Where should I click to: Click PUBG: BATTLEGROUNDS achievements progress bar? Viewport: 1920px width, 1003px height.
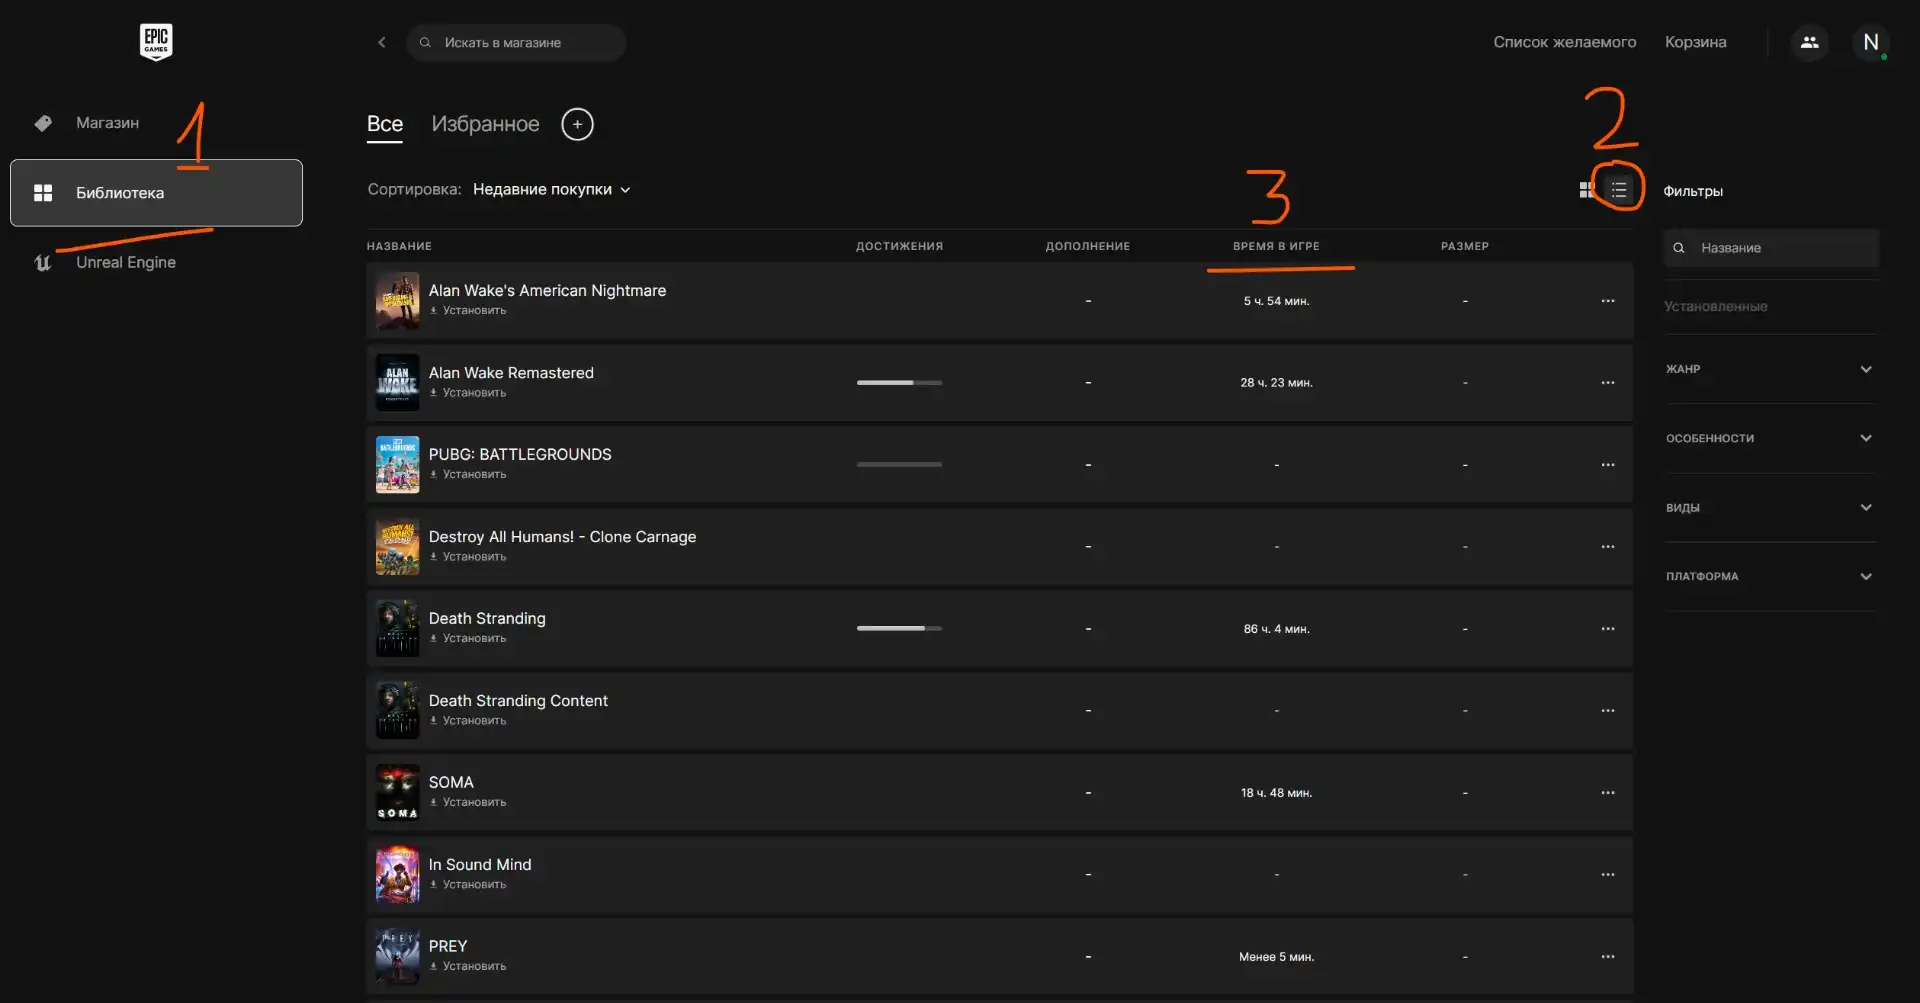899,465
